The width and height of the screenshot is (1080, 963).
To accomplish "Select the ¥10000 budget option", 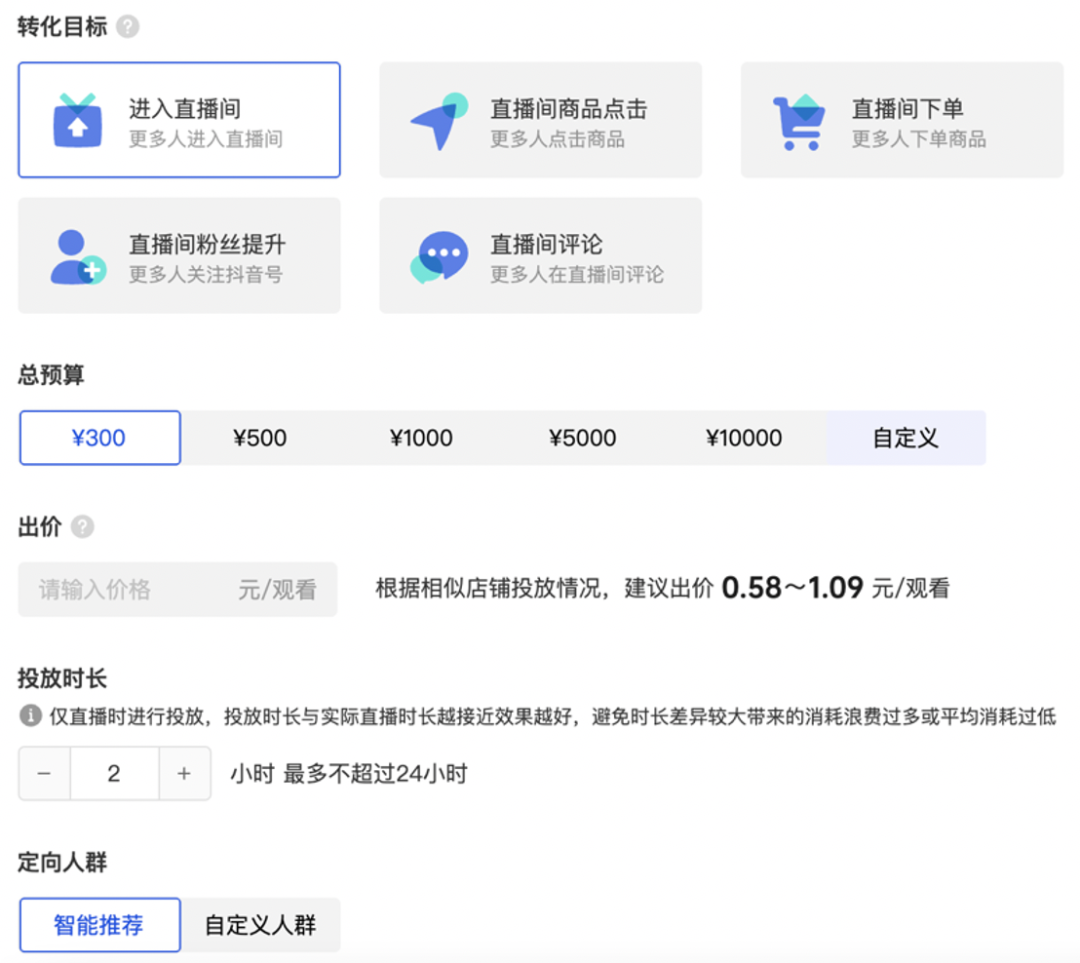I will [744, 438].
